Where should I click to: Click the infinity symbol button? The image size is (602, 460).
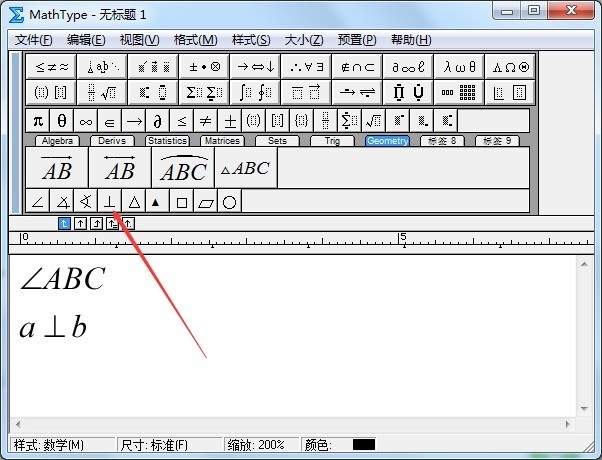(85, 121)
